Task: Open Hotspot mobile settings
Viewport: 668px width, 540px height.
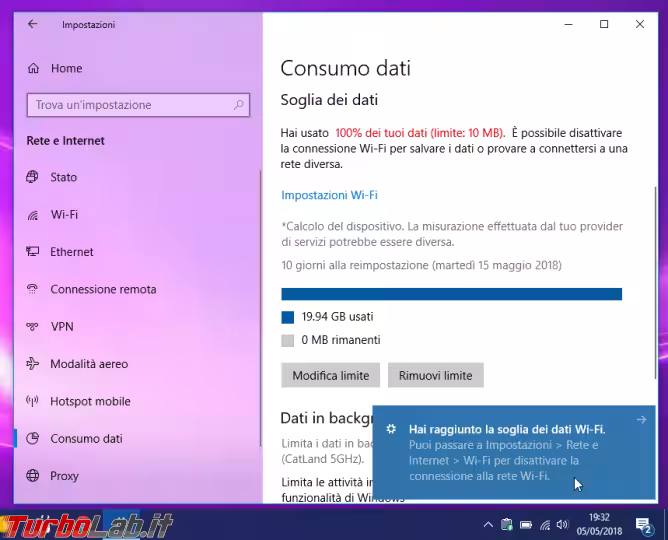Action: (90, 401)
